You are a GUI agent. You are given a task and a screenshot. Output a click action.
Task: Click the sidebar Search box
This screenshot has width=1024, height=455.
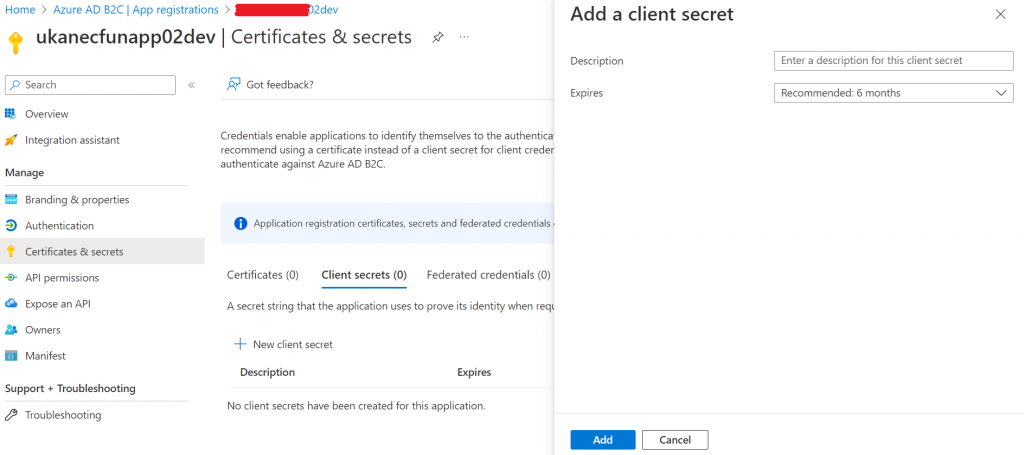coord(90,85)
